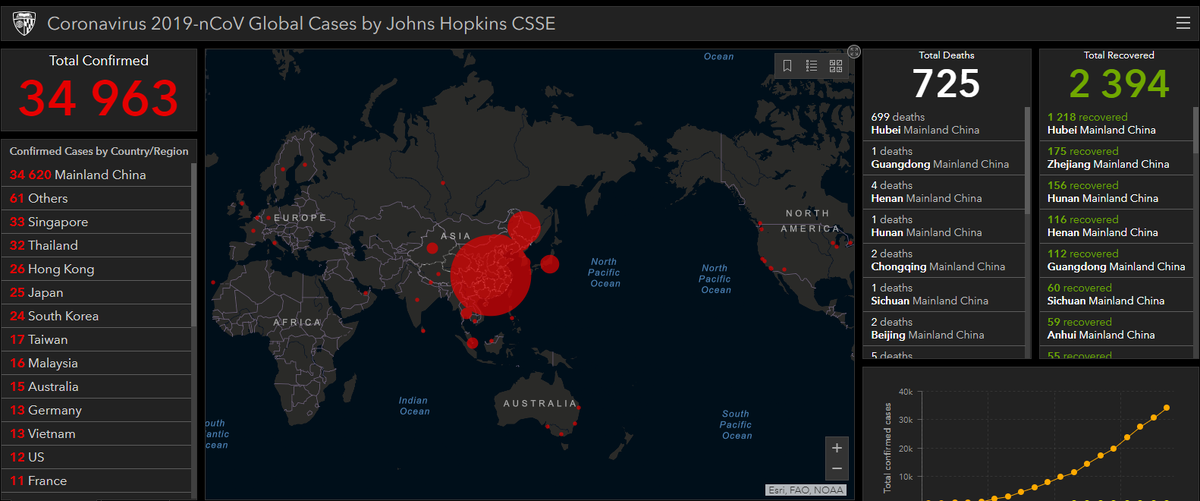Screen dimensions: 1200x501
Task: Select Malaysia in the country list
Action: point(96,363)
